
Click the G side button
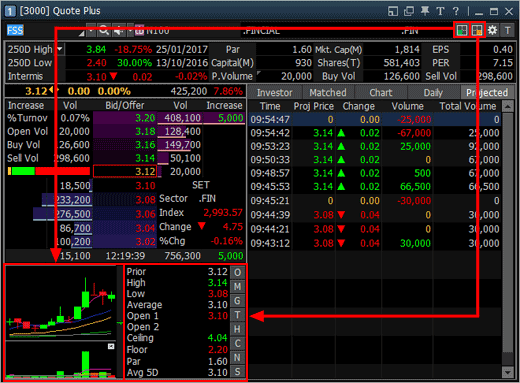pyautogui.click(x=237, y=301)
